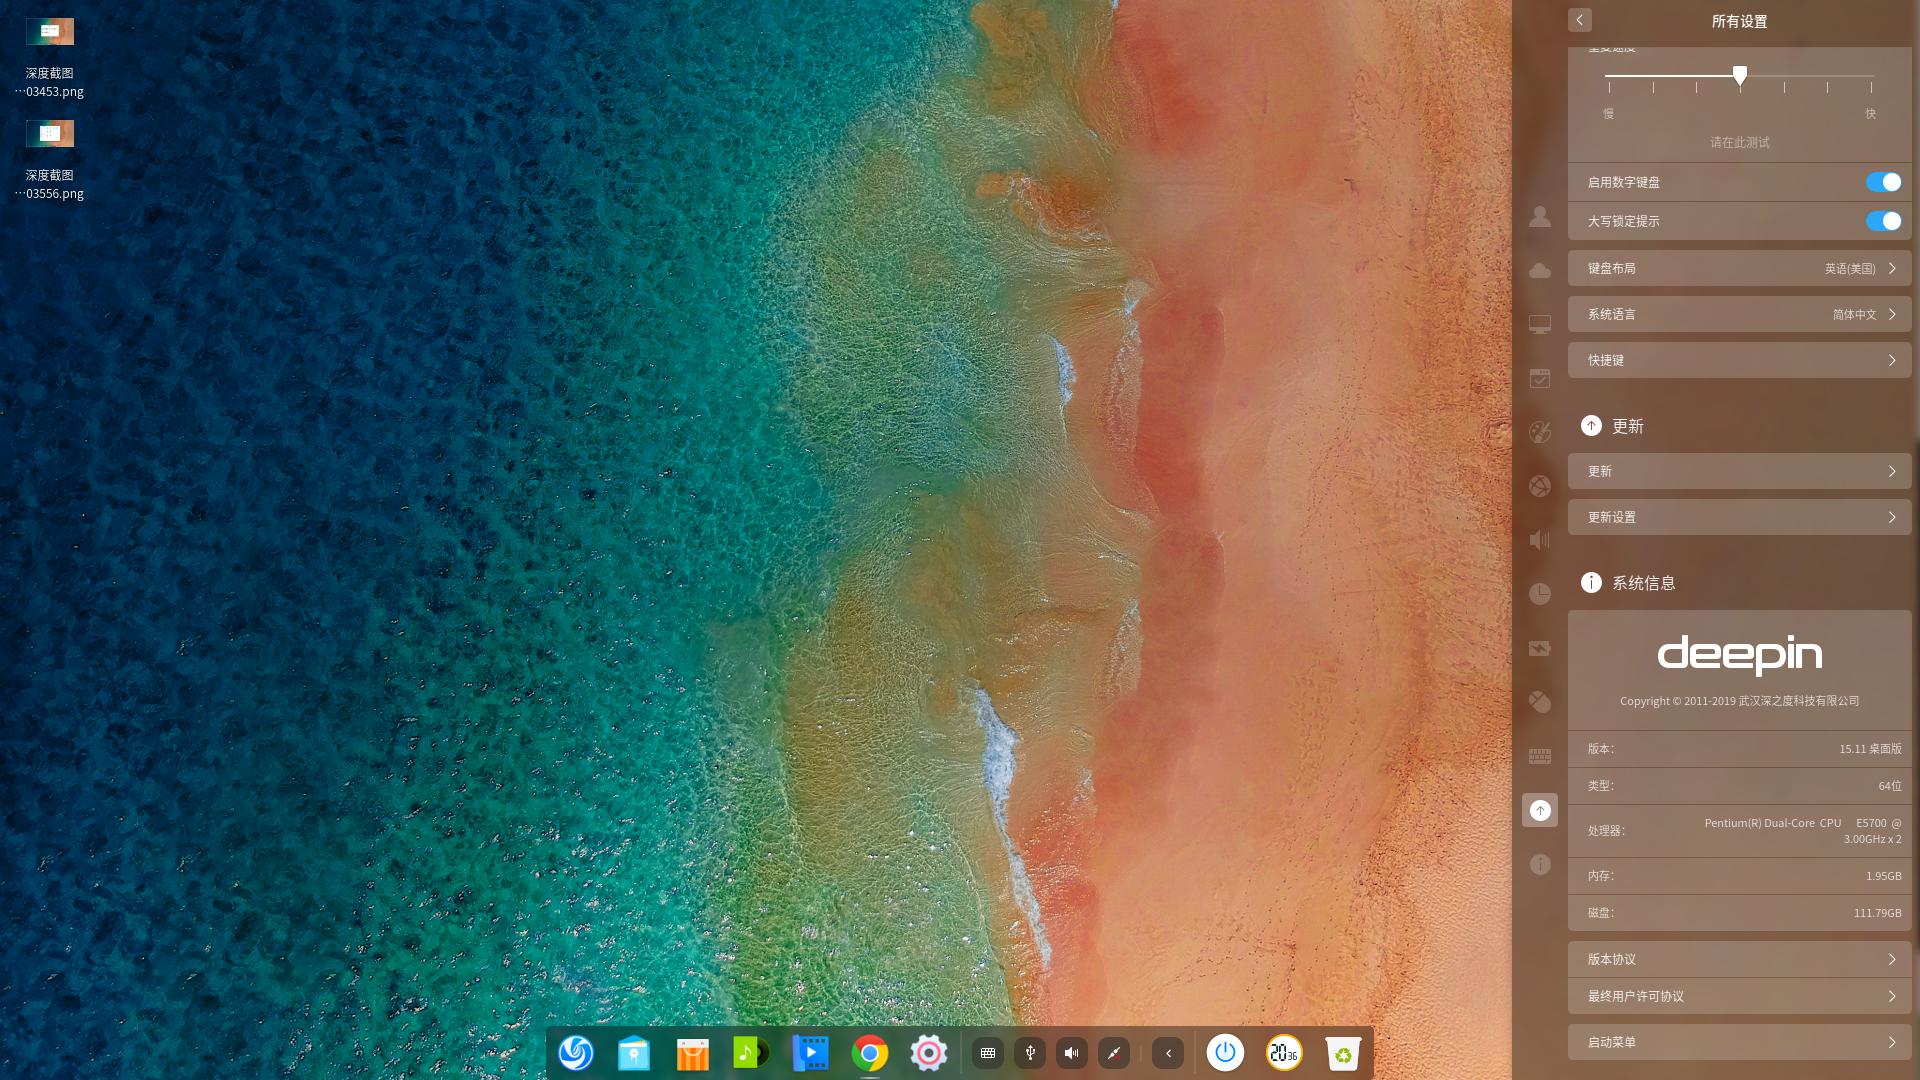Expand system language Simplified Chinese row
1920x1080 pixels.
pos(1739,314)
